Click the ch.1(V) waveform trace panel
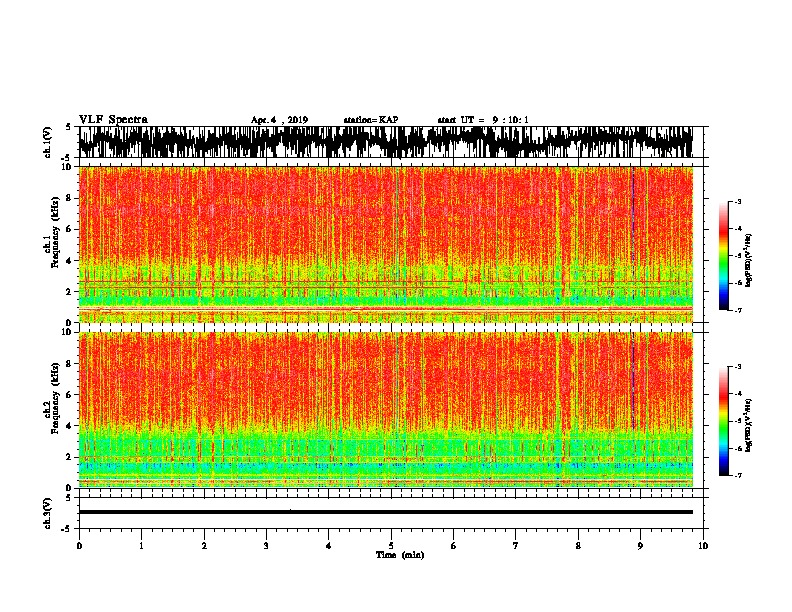 [385, 142]
